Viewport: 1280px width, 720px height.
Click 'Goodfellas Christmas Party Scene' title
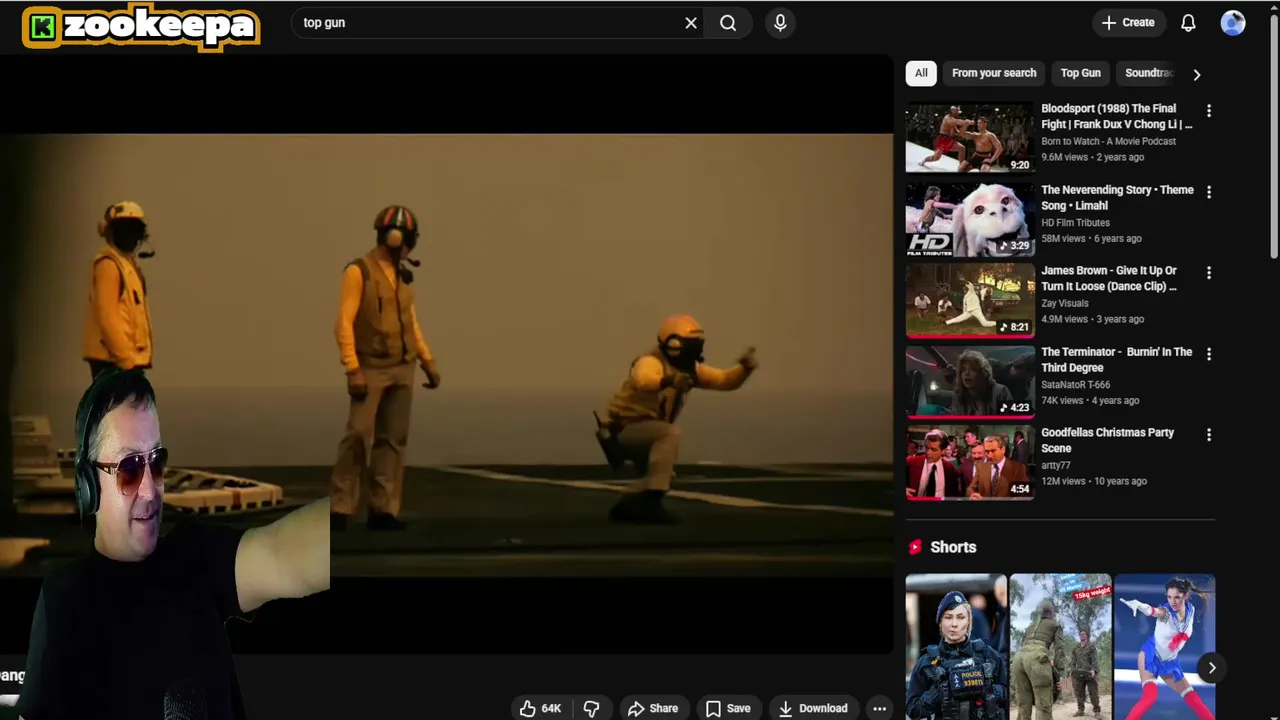point(1107,440)
